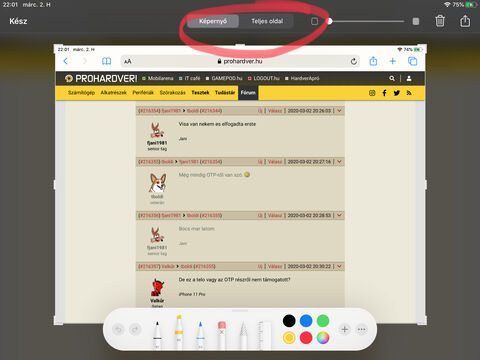Expand chevron on post dated 20:30:22
The height and width of the screenshot is (360, 480).
coord(339,266)
